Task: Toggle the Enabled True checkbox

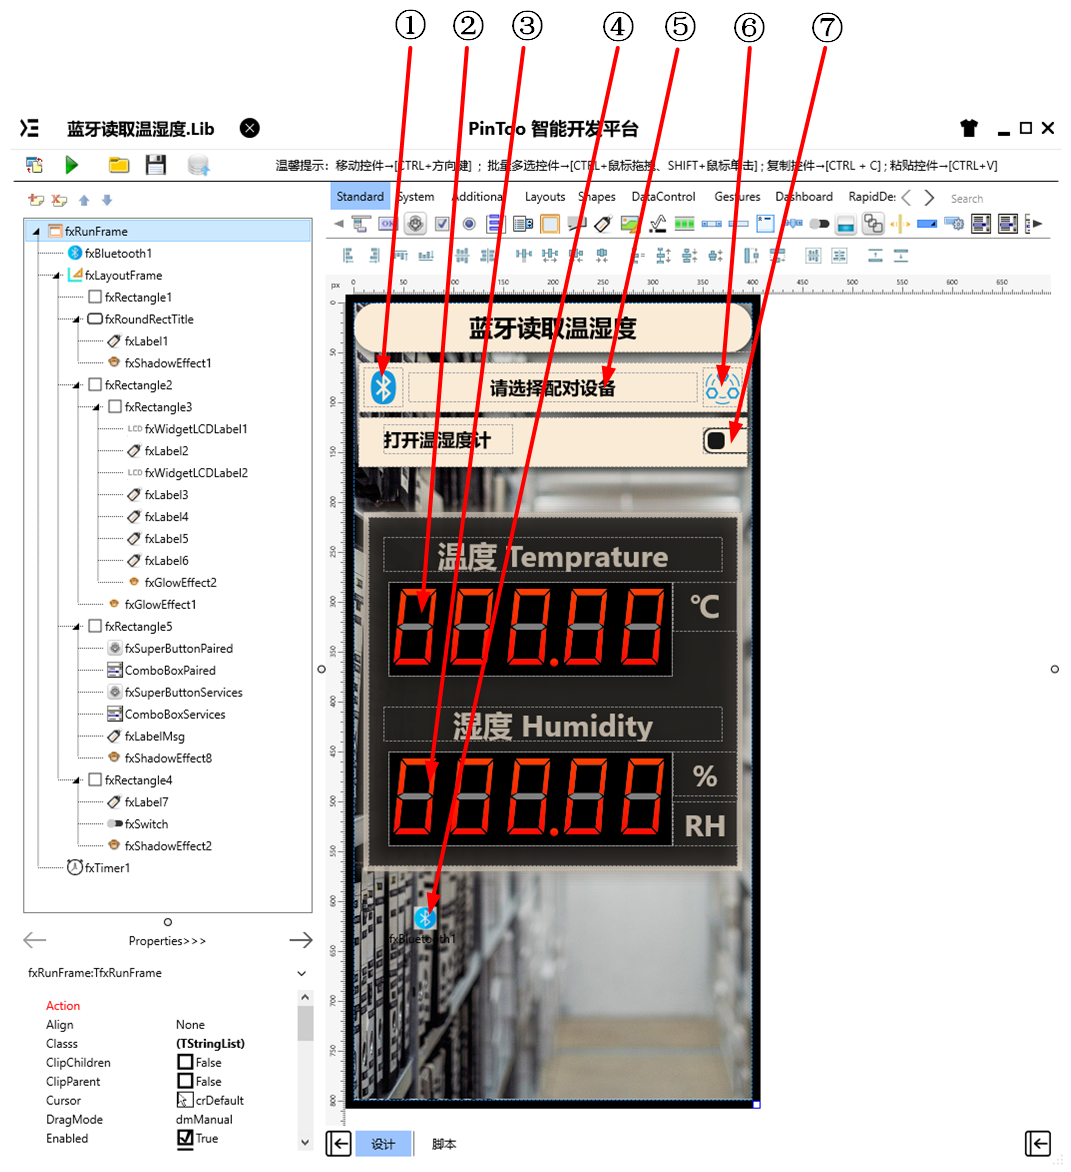Action: (x=185, y=1138)
